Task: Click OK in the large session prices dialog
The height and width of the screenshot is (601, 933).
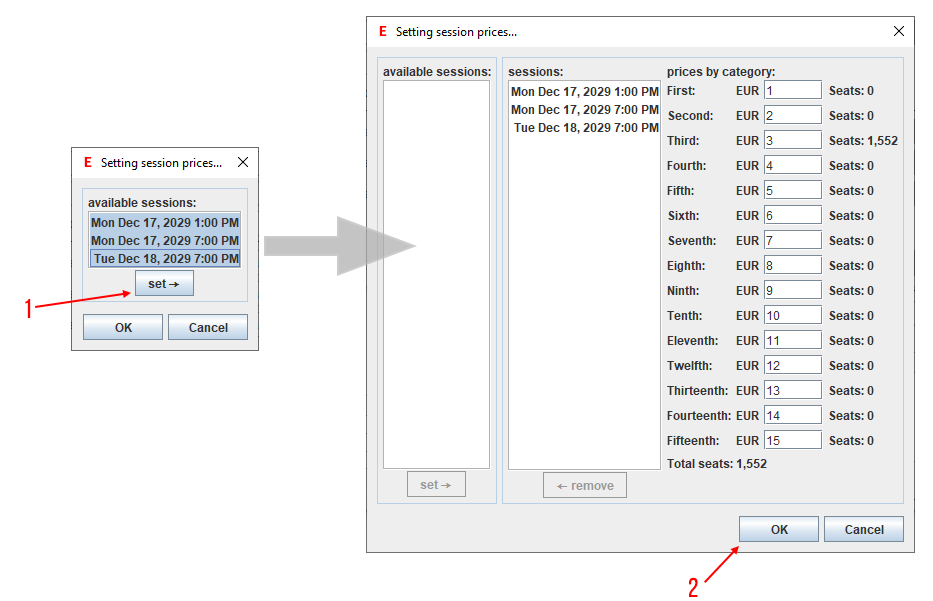Action: (779, 529)
